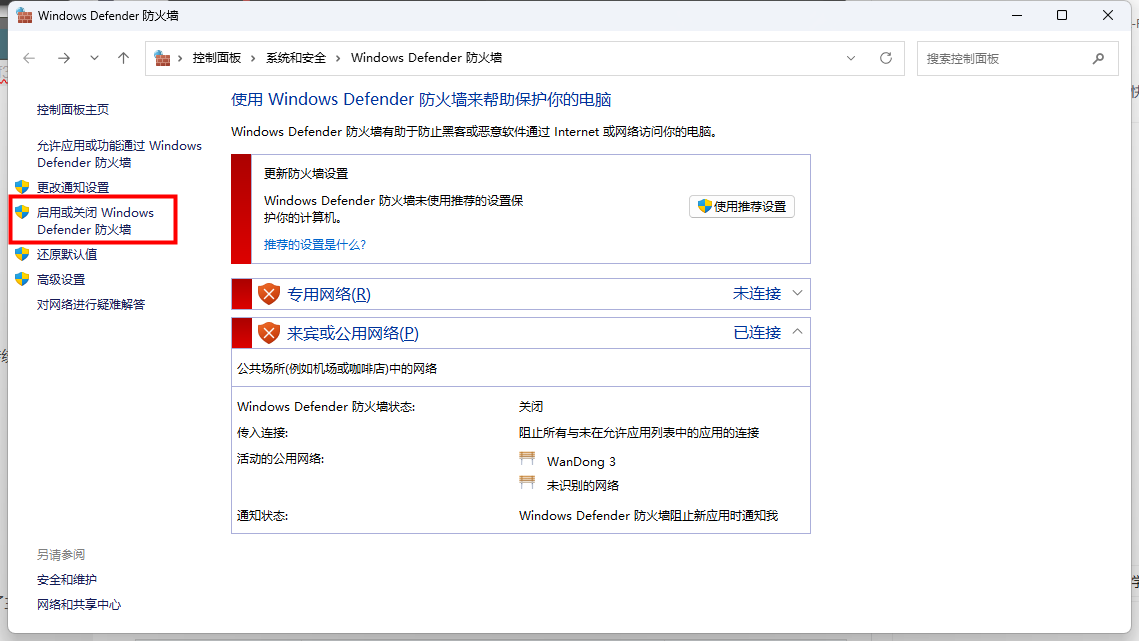Expand chevron after 控制面板 breadcrumb
Image resolution: width=1139 pixels, height=641 pixels.
pyautogui.click(x=253, y=58)
